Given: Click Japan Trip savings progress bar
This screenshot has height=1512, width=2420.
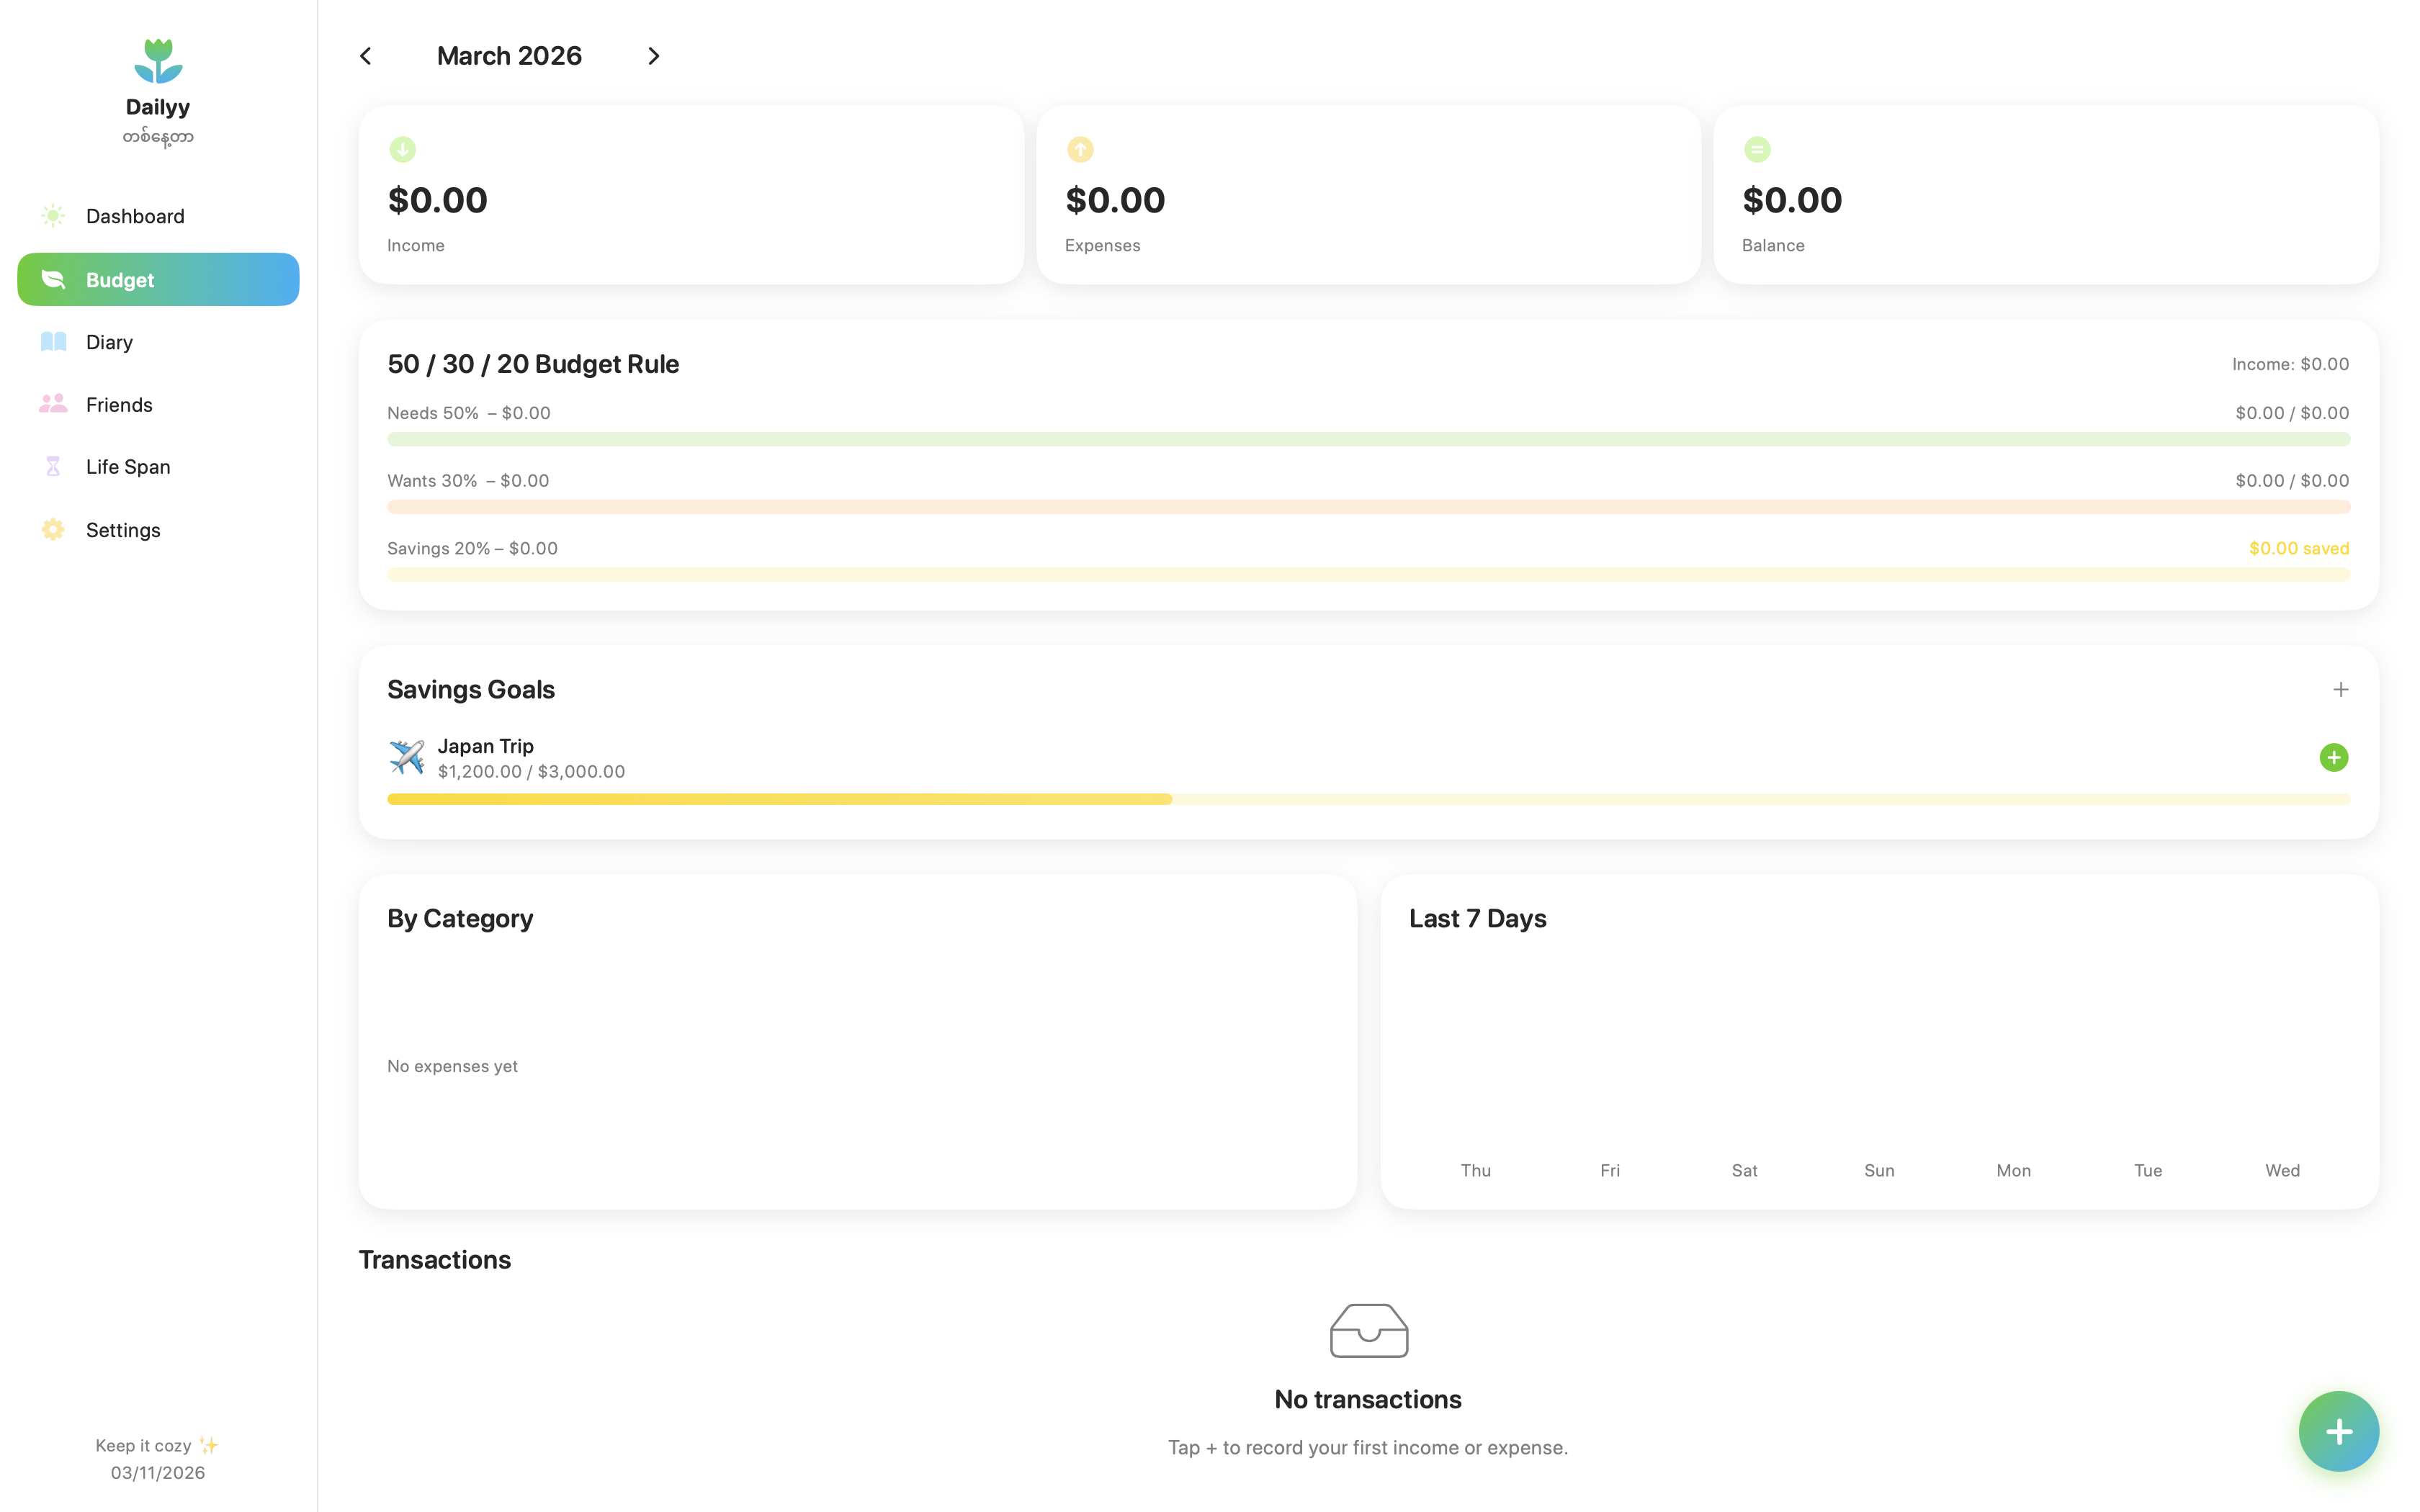Looking at the screenshot, I should click(1368, 799).
